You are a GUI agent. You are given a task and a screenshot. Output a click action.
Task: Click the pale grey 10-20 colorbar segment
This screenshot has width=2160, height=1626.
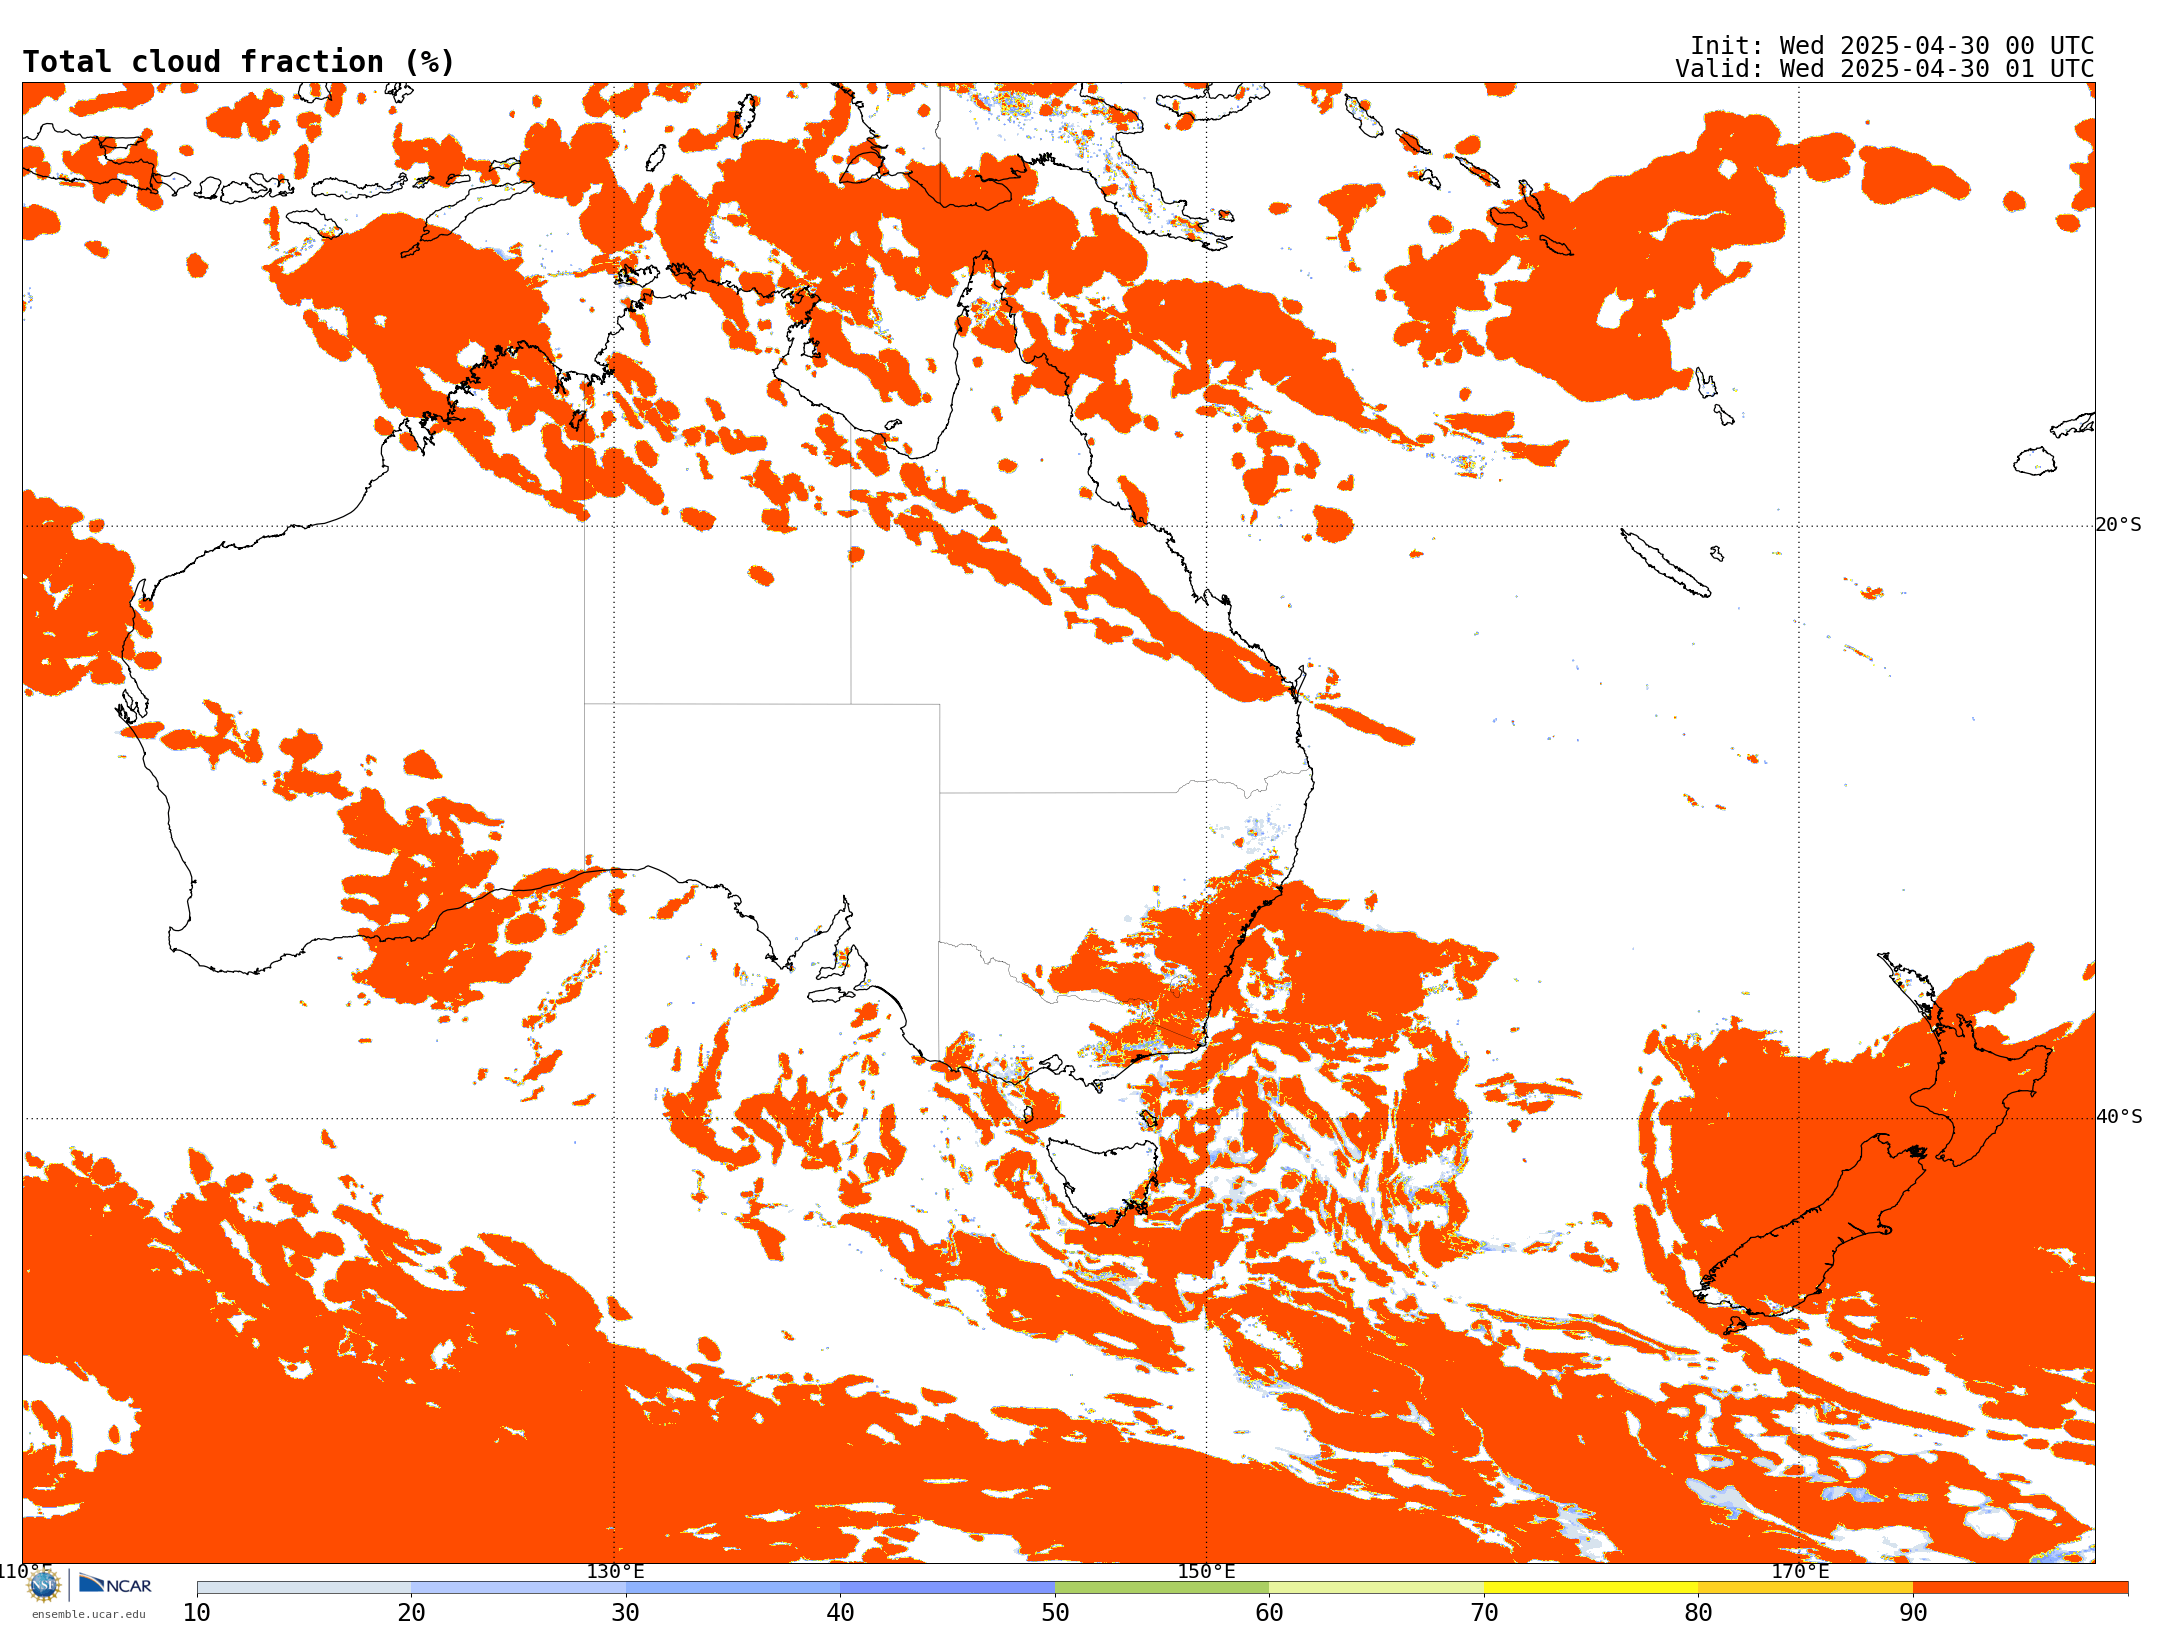[304, 1588]
